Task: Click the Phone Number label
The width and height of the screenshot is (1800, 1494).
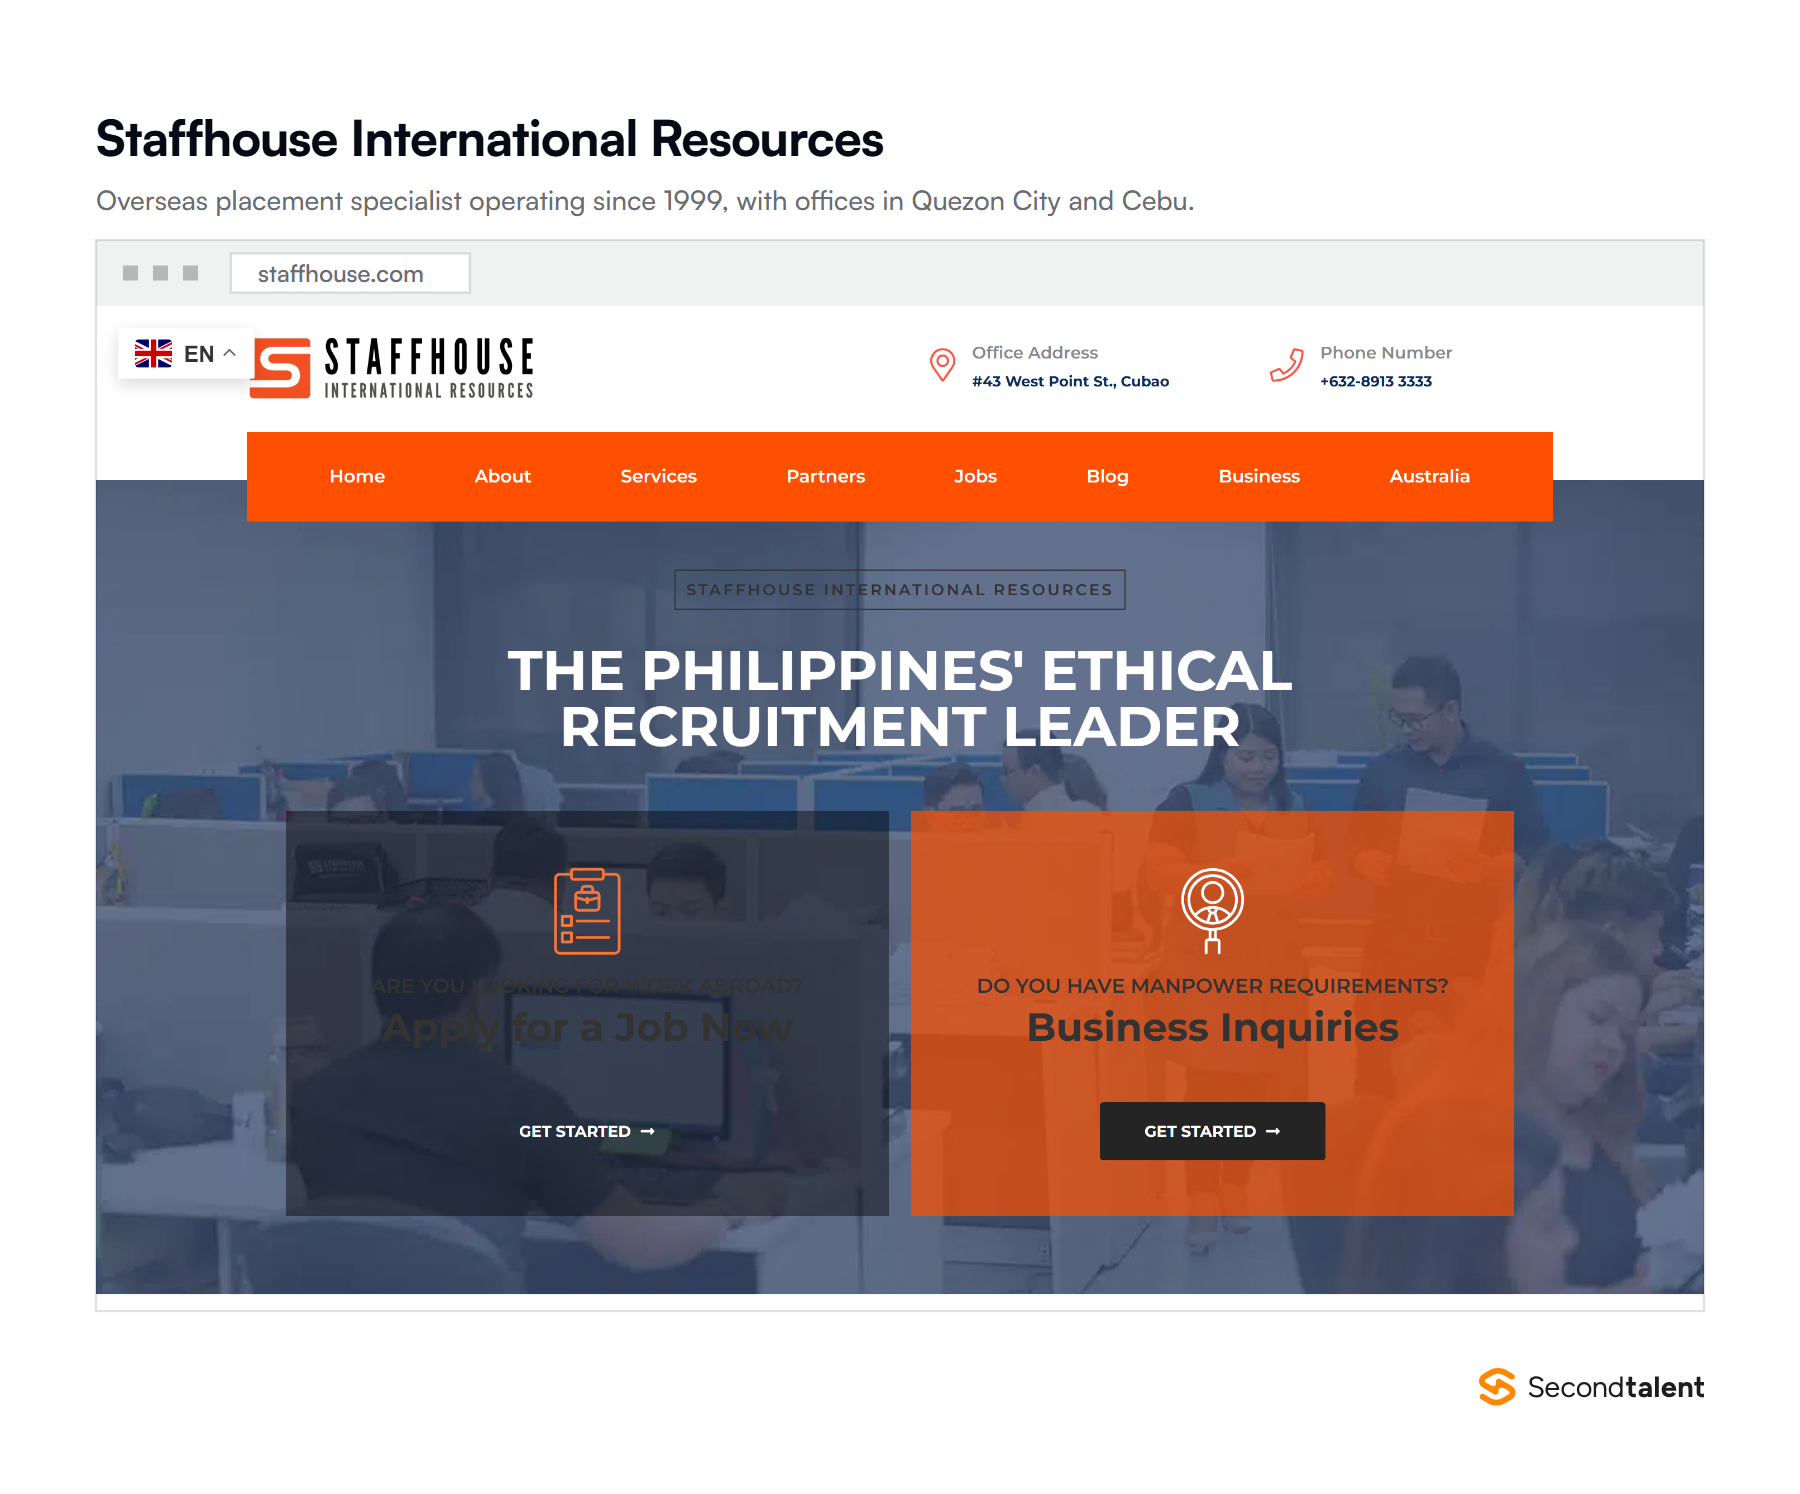Action: (1386, 352)
